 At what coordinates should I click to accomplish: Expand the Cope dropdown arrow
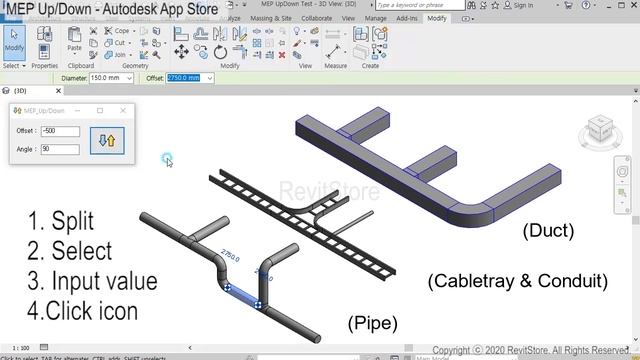click(134, 31)
